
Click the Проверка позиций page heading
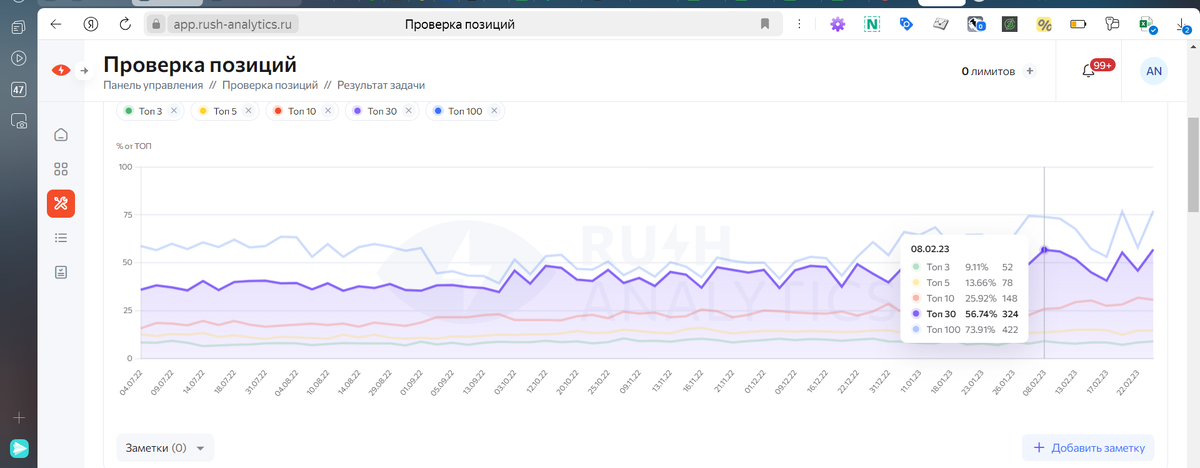pyautogui.click(x=200, y=64)
